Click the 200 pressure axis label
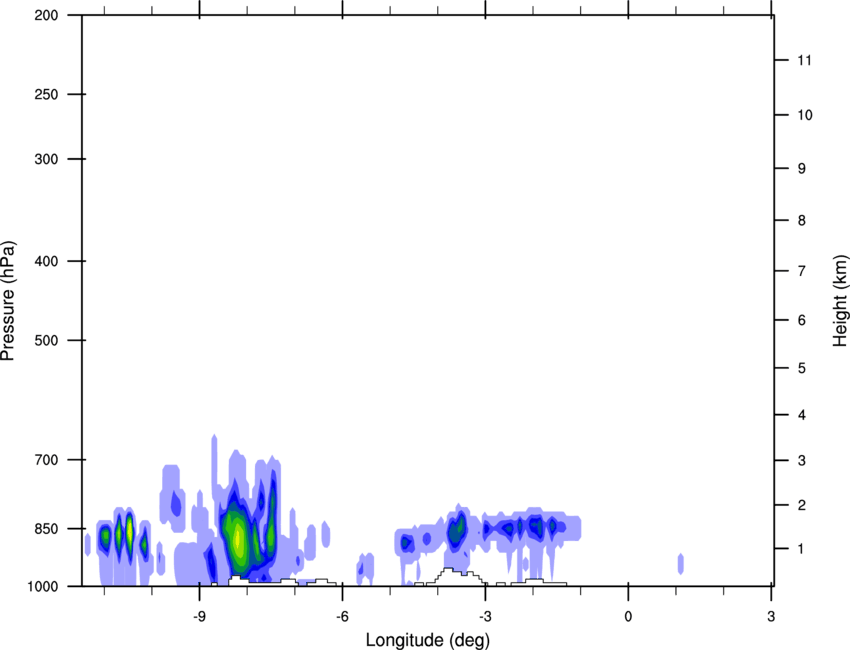Screen dimensions: 850x650 click(46, 15)
